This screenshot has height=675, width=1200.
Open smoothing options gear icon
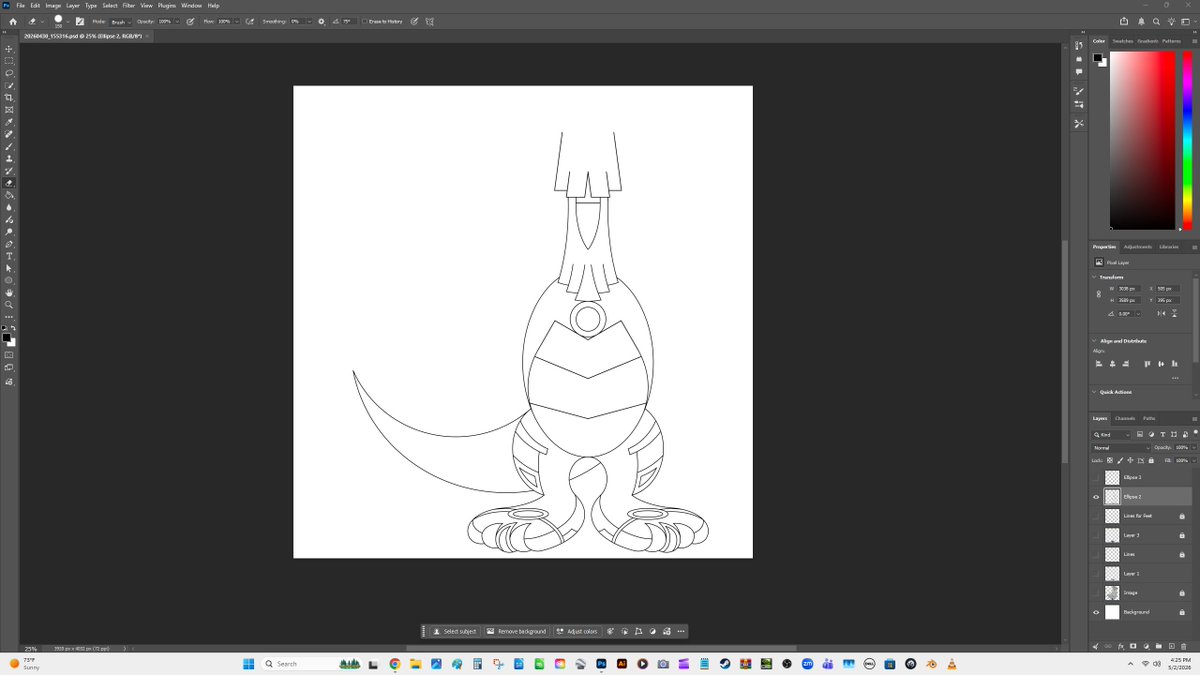click(x=321, y=21)
